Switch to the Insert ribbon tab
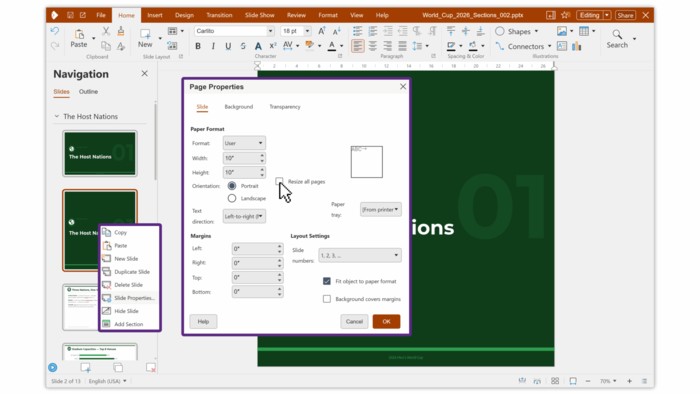 click(155, 15)
